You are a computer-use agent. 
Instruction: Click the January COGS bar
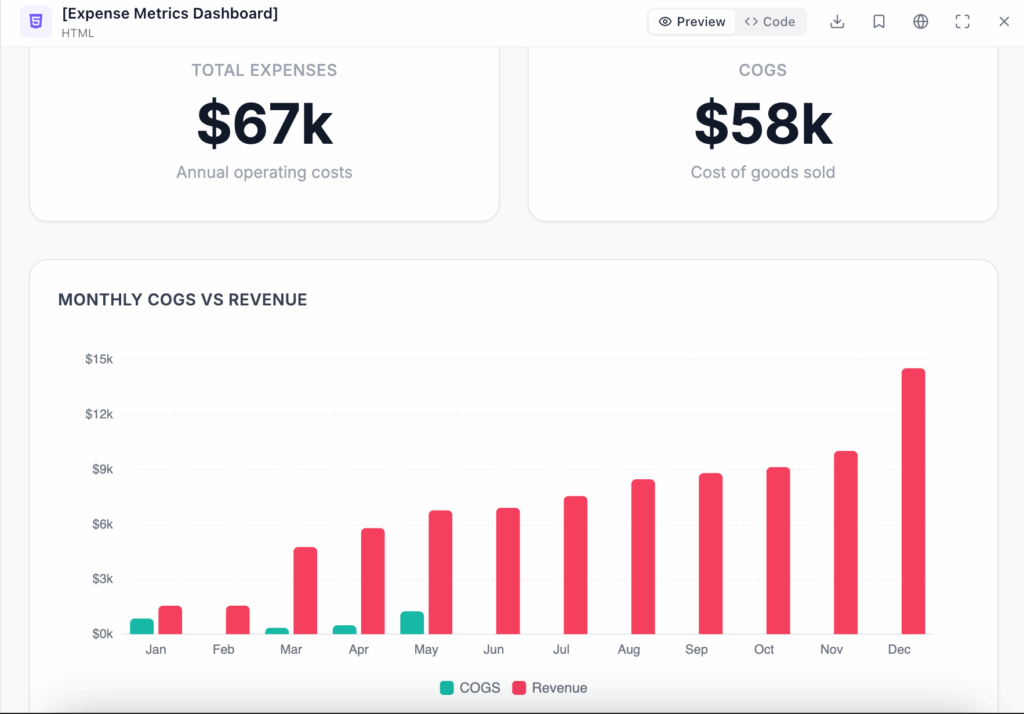click(142, 626)
